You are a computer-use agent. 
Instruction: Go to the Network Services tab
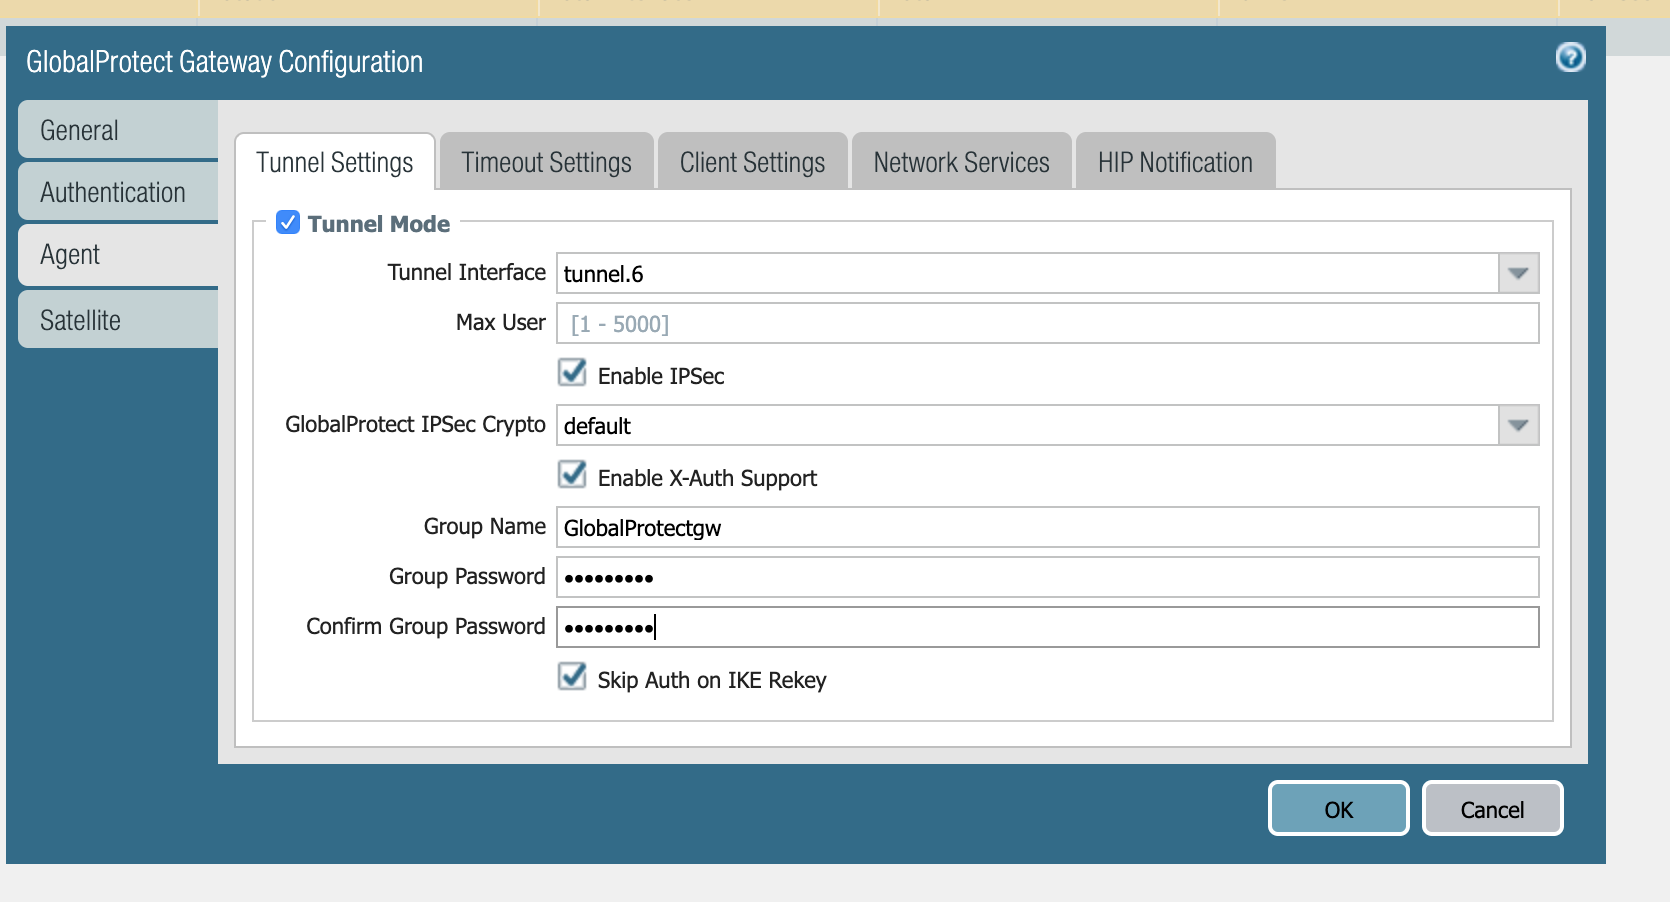(961, 162)
